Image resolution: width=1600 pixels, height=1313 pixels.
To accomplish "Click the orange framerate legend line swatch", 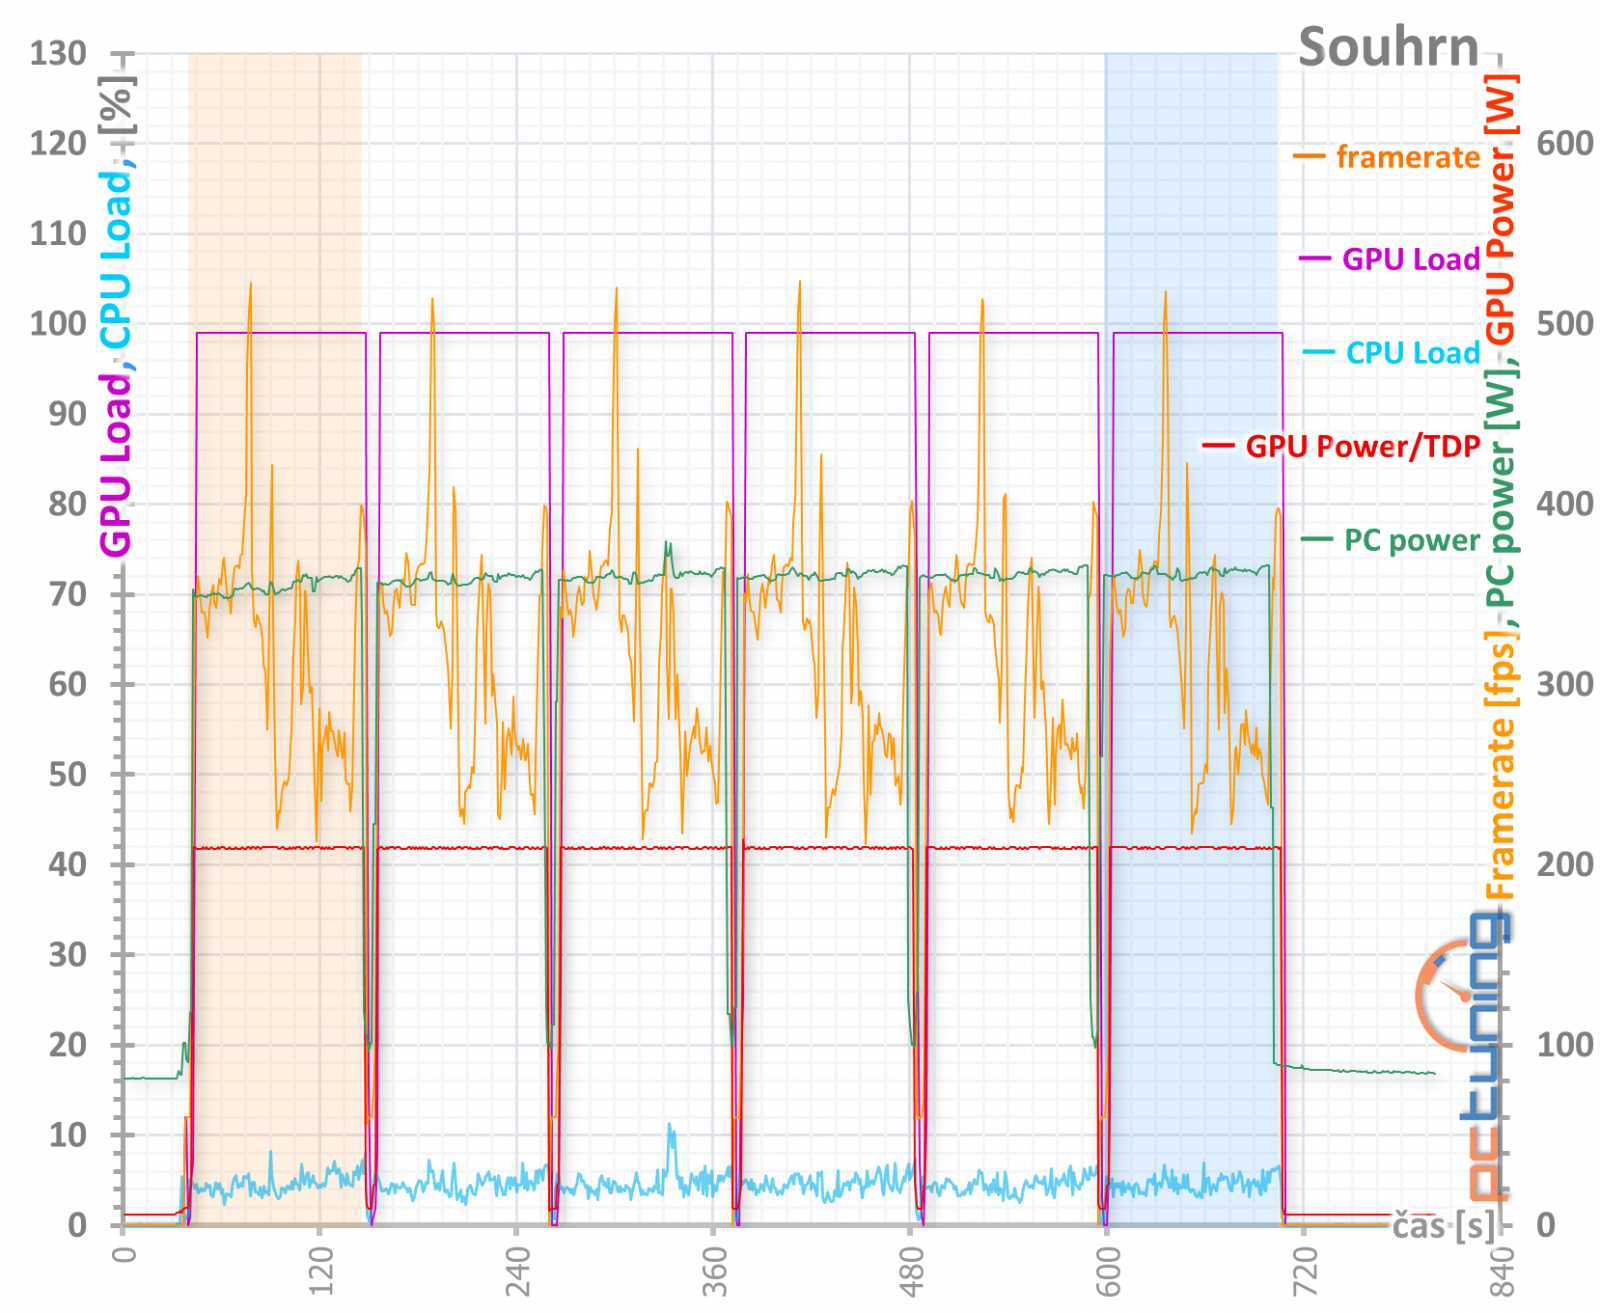I will 1309,157.
